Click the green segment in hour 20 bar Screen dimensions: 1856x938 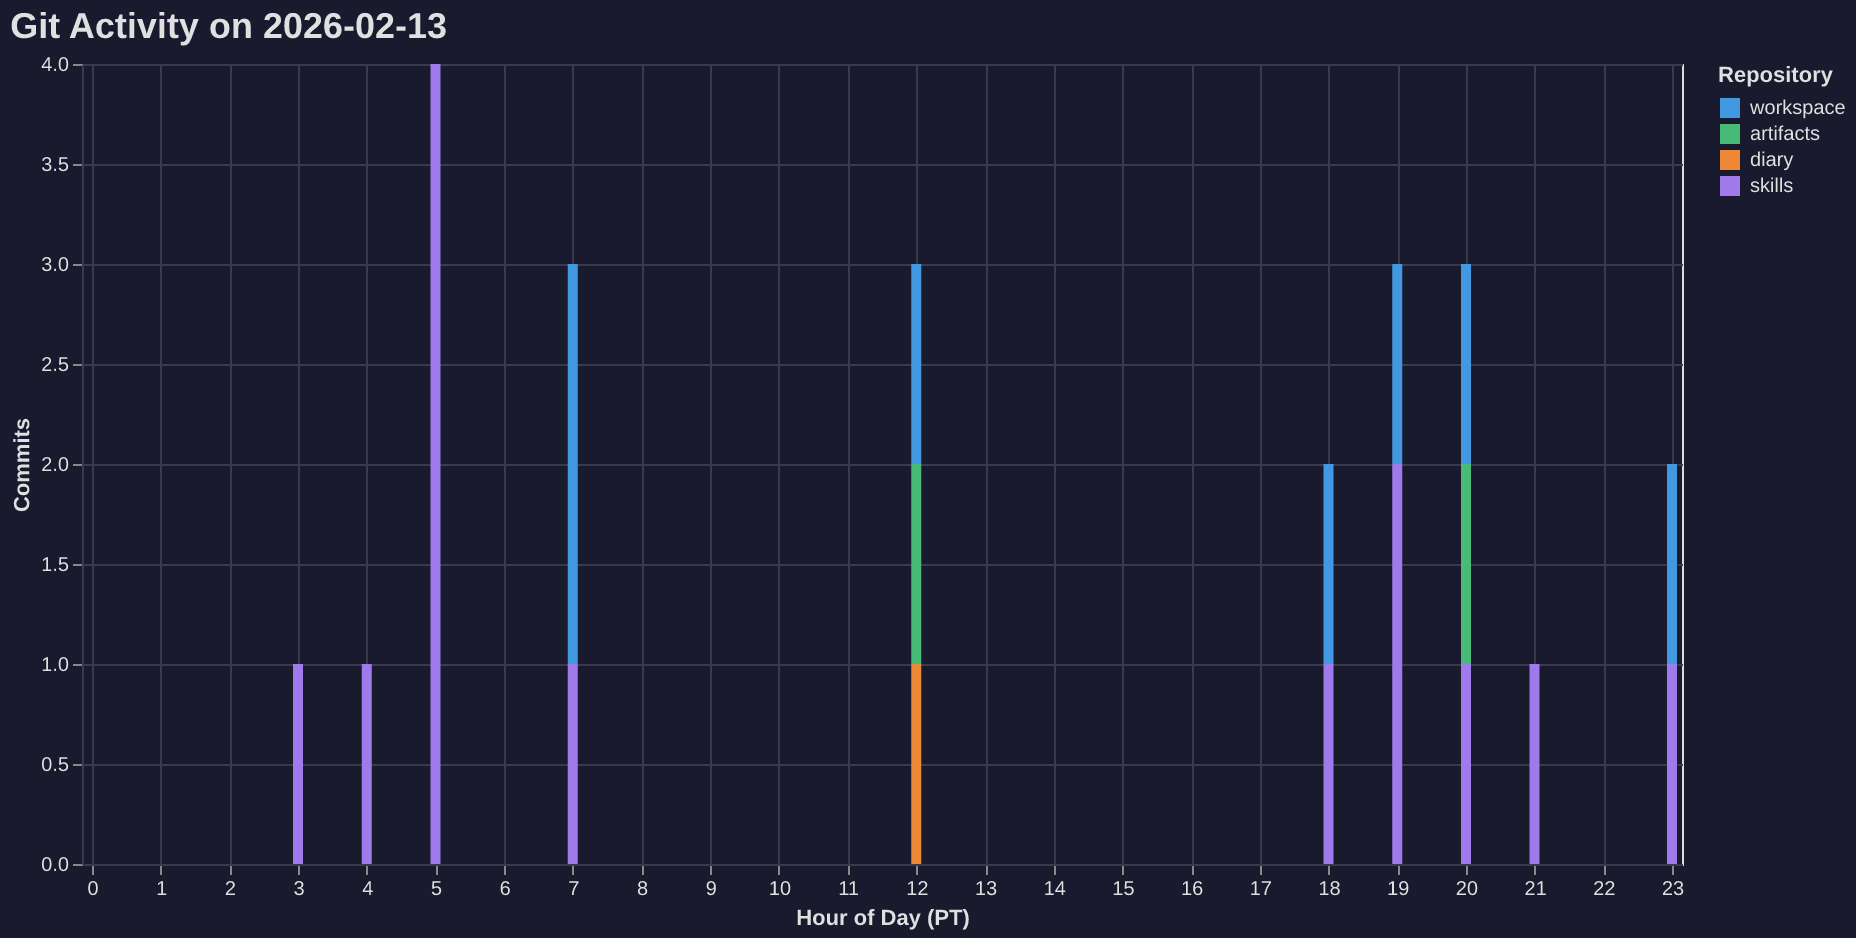[1467, 565]
